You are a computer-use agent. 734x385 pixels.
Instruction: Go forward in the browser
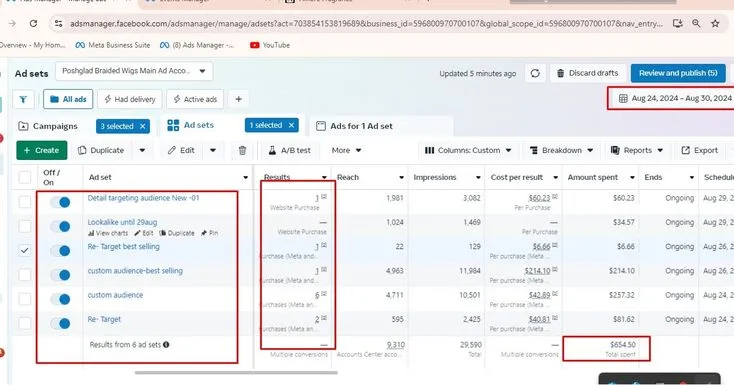click(13, 23)
